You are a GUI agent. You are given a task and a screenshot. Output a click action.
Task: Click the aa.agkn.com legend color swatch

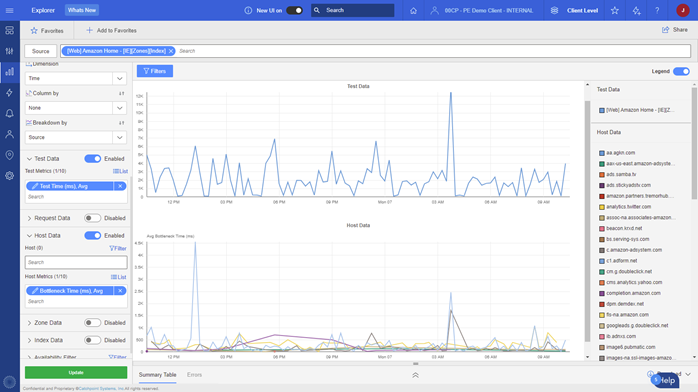coord(602,153)
